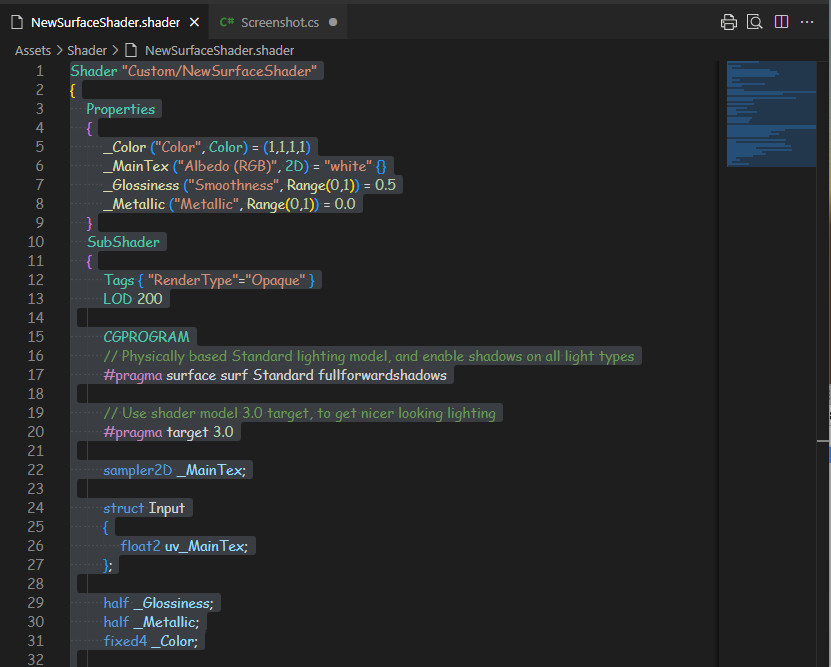This screenshot has width=831, height=667.
Task: Click the preview search icon in toolbar
Action: tap(755, 22)
